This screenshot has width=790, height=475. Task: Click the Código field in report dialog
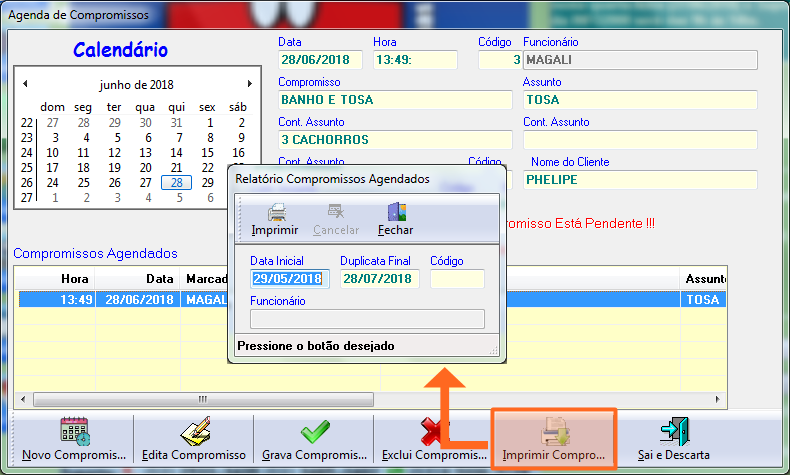(457, 279)
